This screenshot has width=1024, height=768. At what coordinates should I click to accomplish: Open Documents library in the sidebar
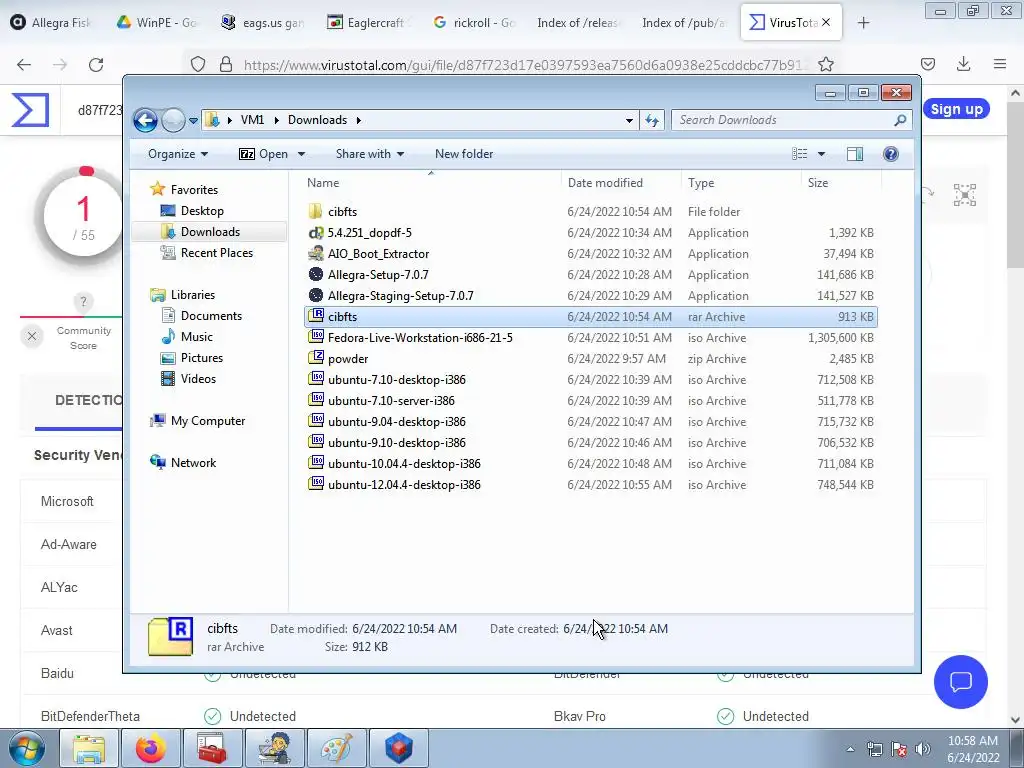pos(211,316)
